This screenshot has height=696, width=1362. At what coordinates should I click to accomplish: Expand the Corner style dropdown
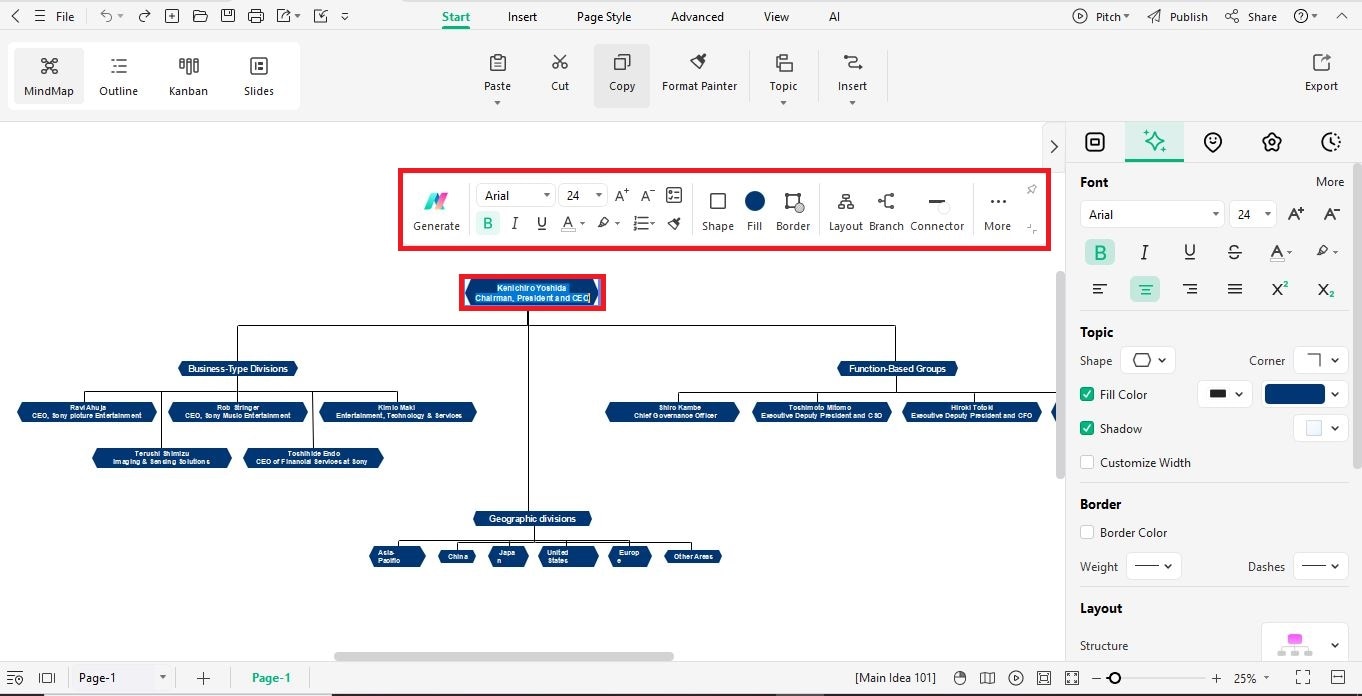tap(1321, 360)
